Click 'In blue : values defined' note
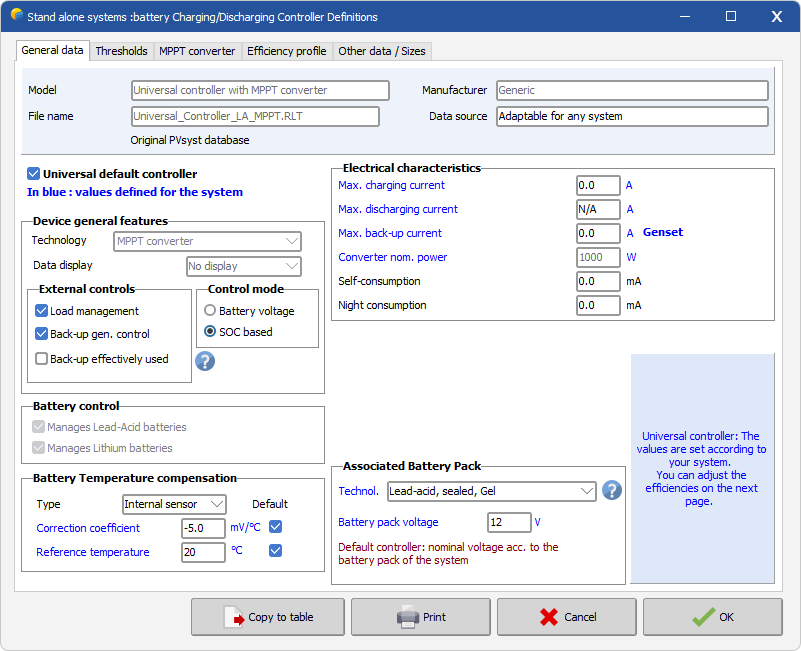Viewport: 801px width, 651px height. pos(135,192)
